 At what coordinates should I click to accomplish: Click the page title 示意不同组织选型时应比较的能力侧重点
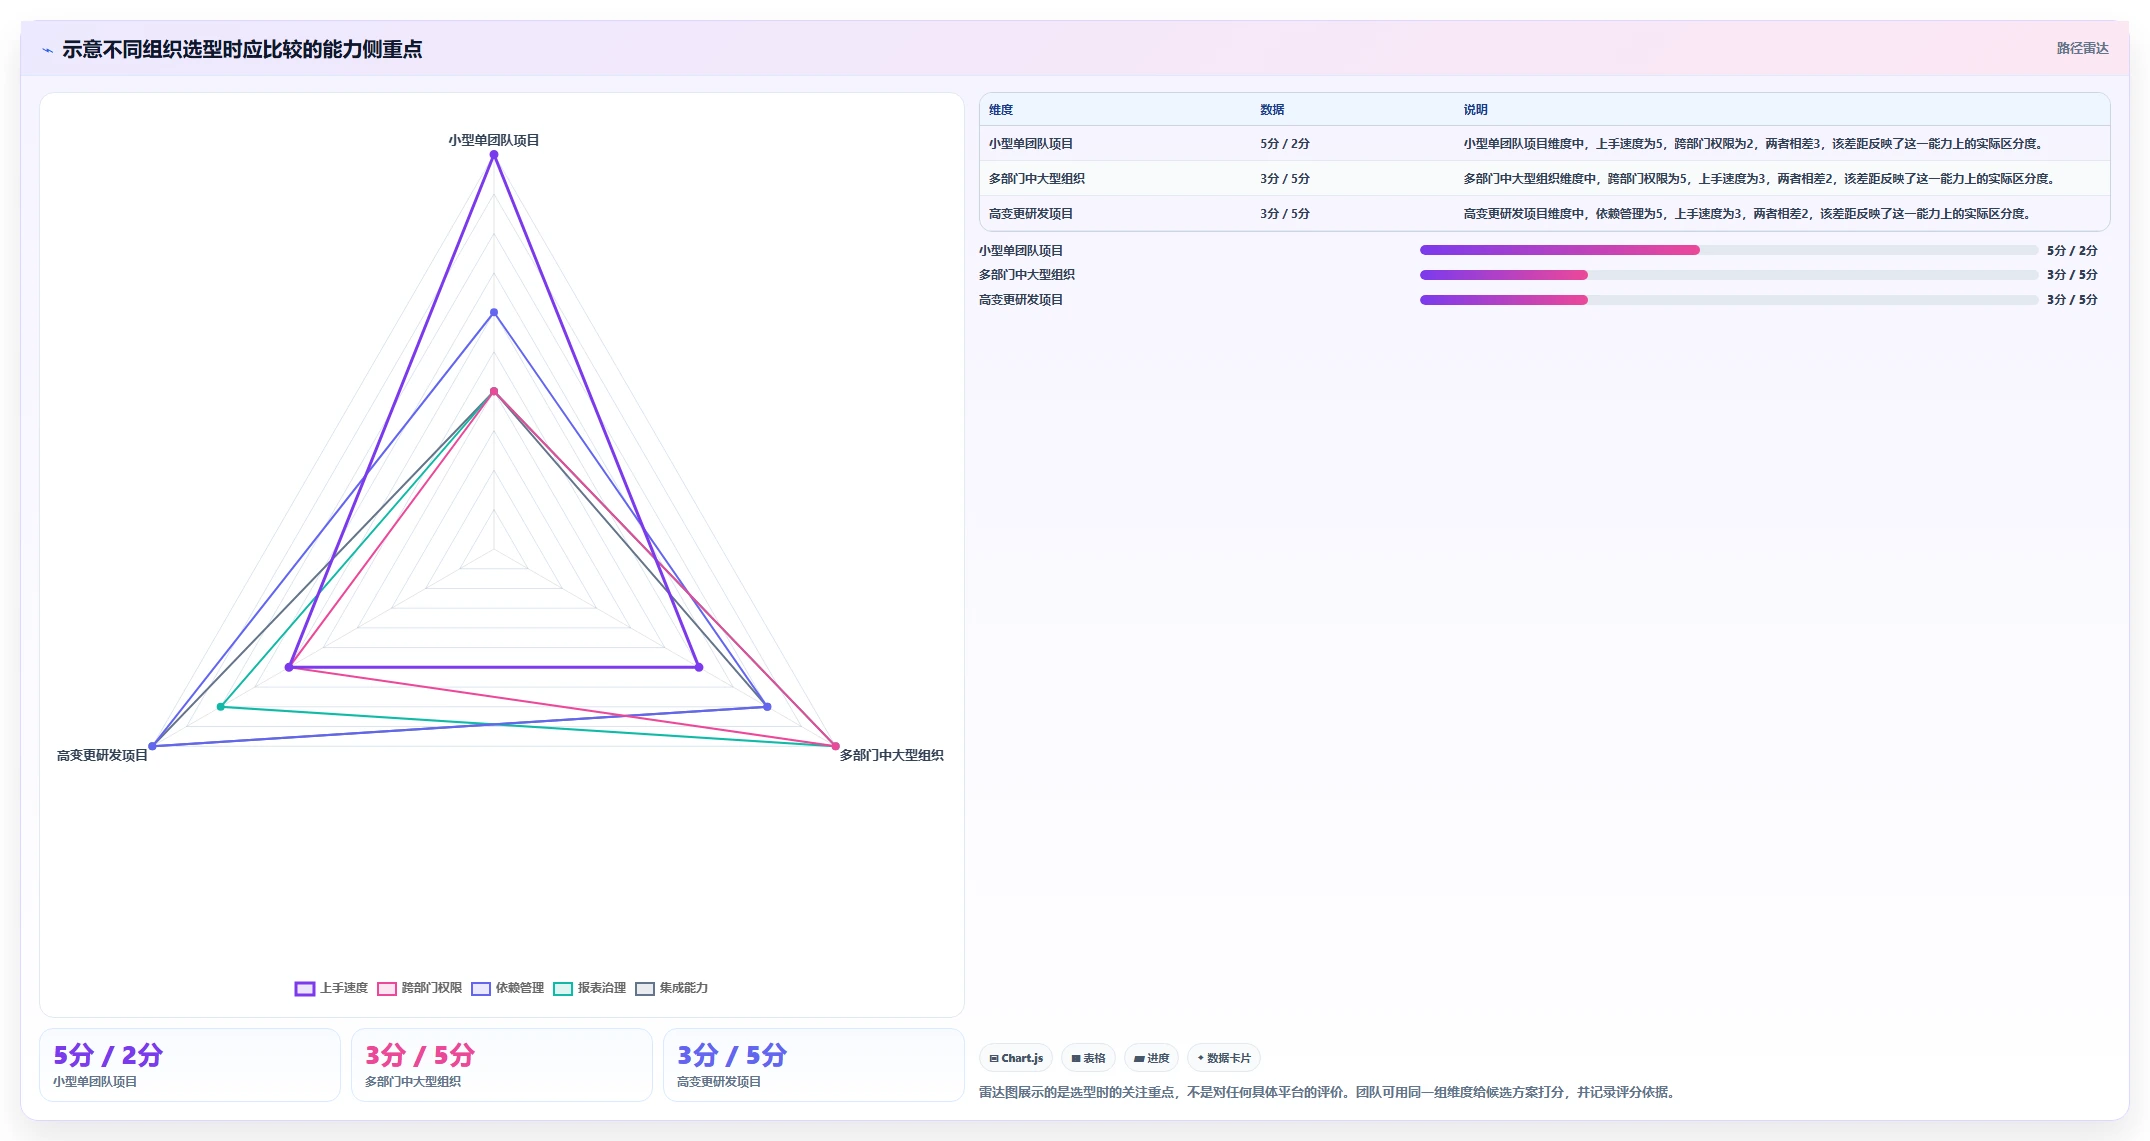tap(242, 50)
